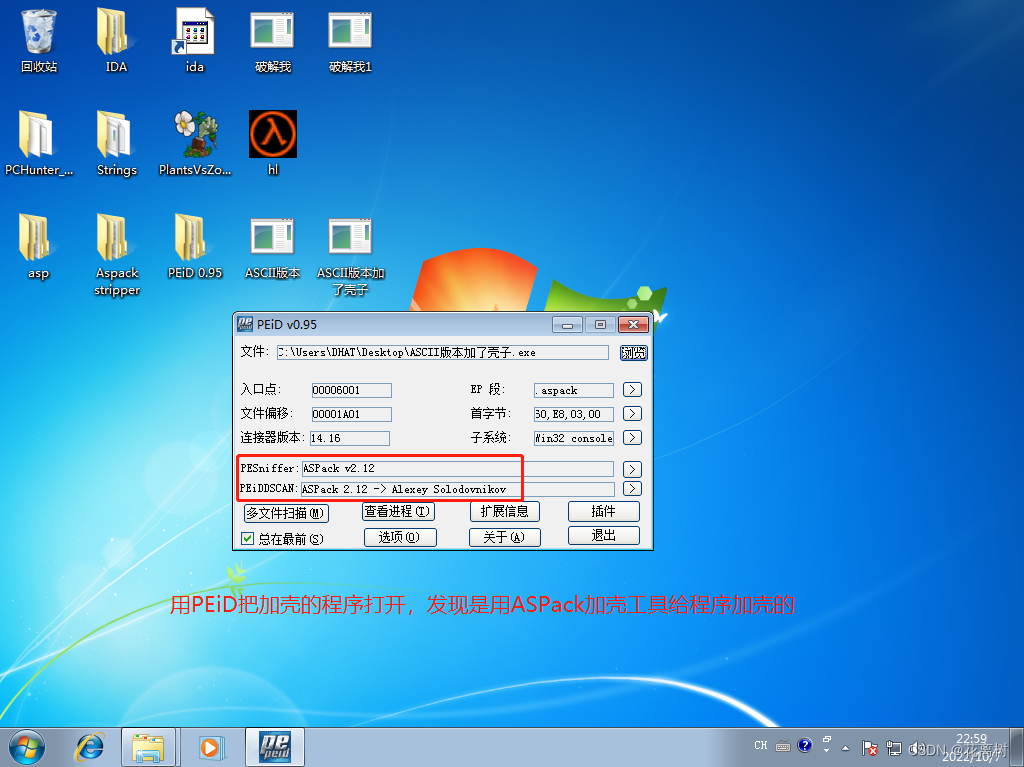1024x767 pixels.
Task: Minimize the PEiD v0.95 window
Action: (568, 325)
